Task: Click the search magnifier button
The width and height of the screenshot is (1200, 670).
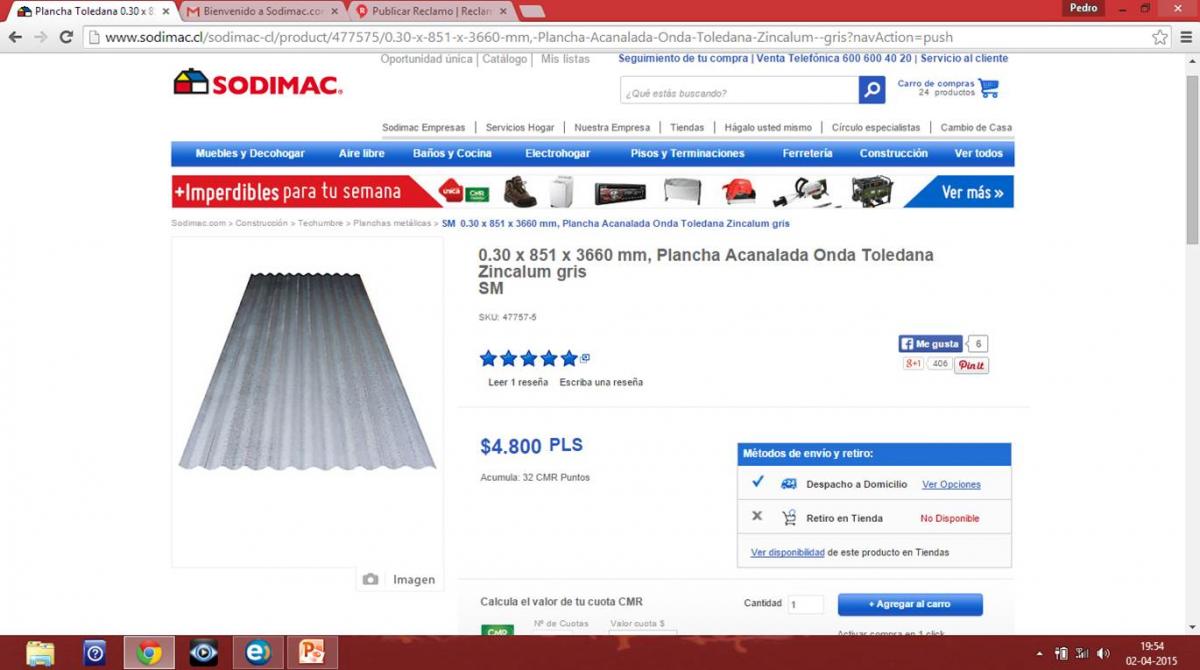Action: click(x=872, y=90)
